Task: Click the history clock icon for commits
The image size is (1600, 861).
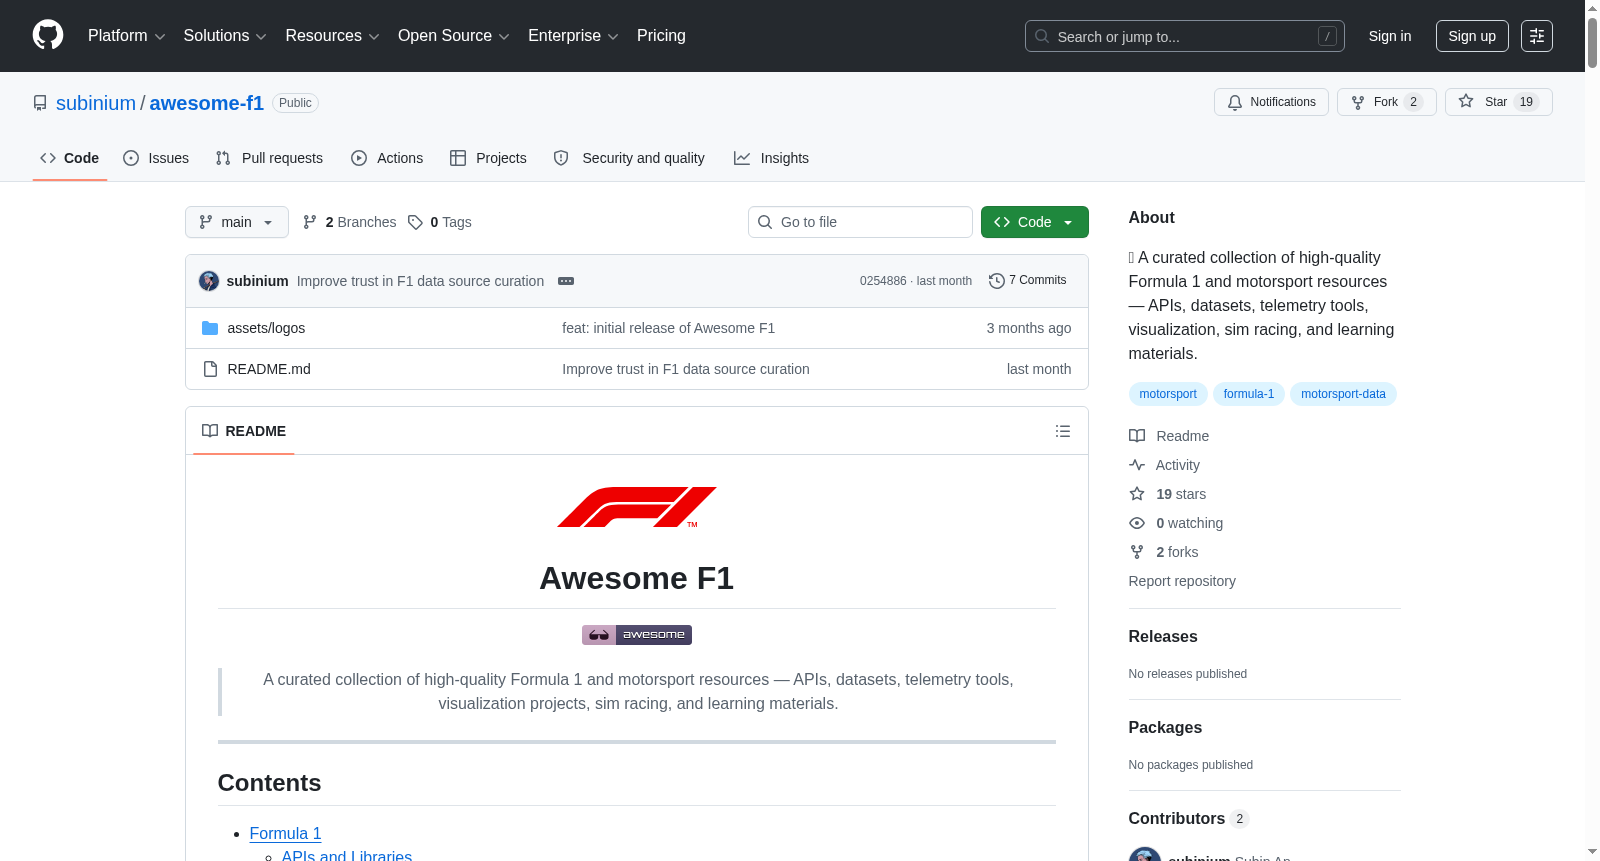Action: click(x=996, y=281)
